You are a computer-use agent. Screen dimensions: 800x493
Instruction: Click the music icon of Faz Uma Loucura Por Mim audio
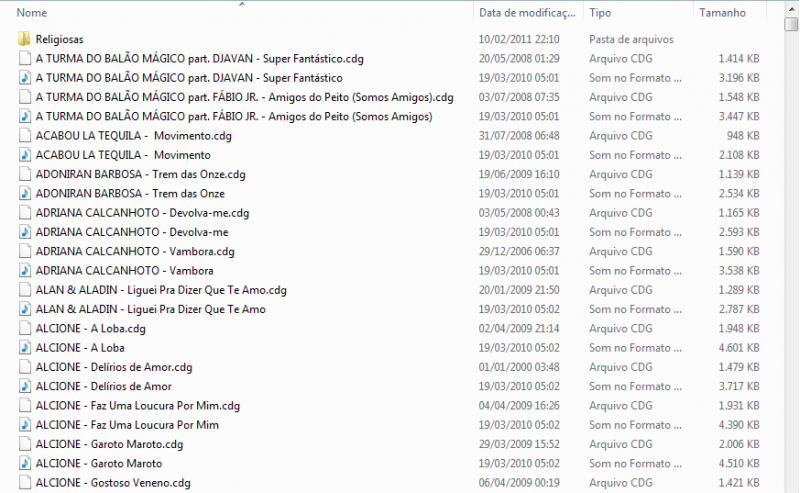(x=24, y=425)
